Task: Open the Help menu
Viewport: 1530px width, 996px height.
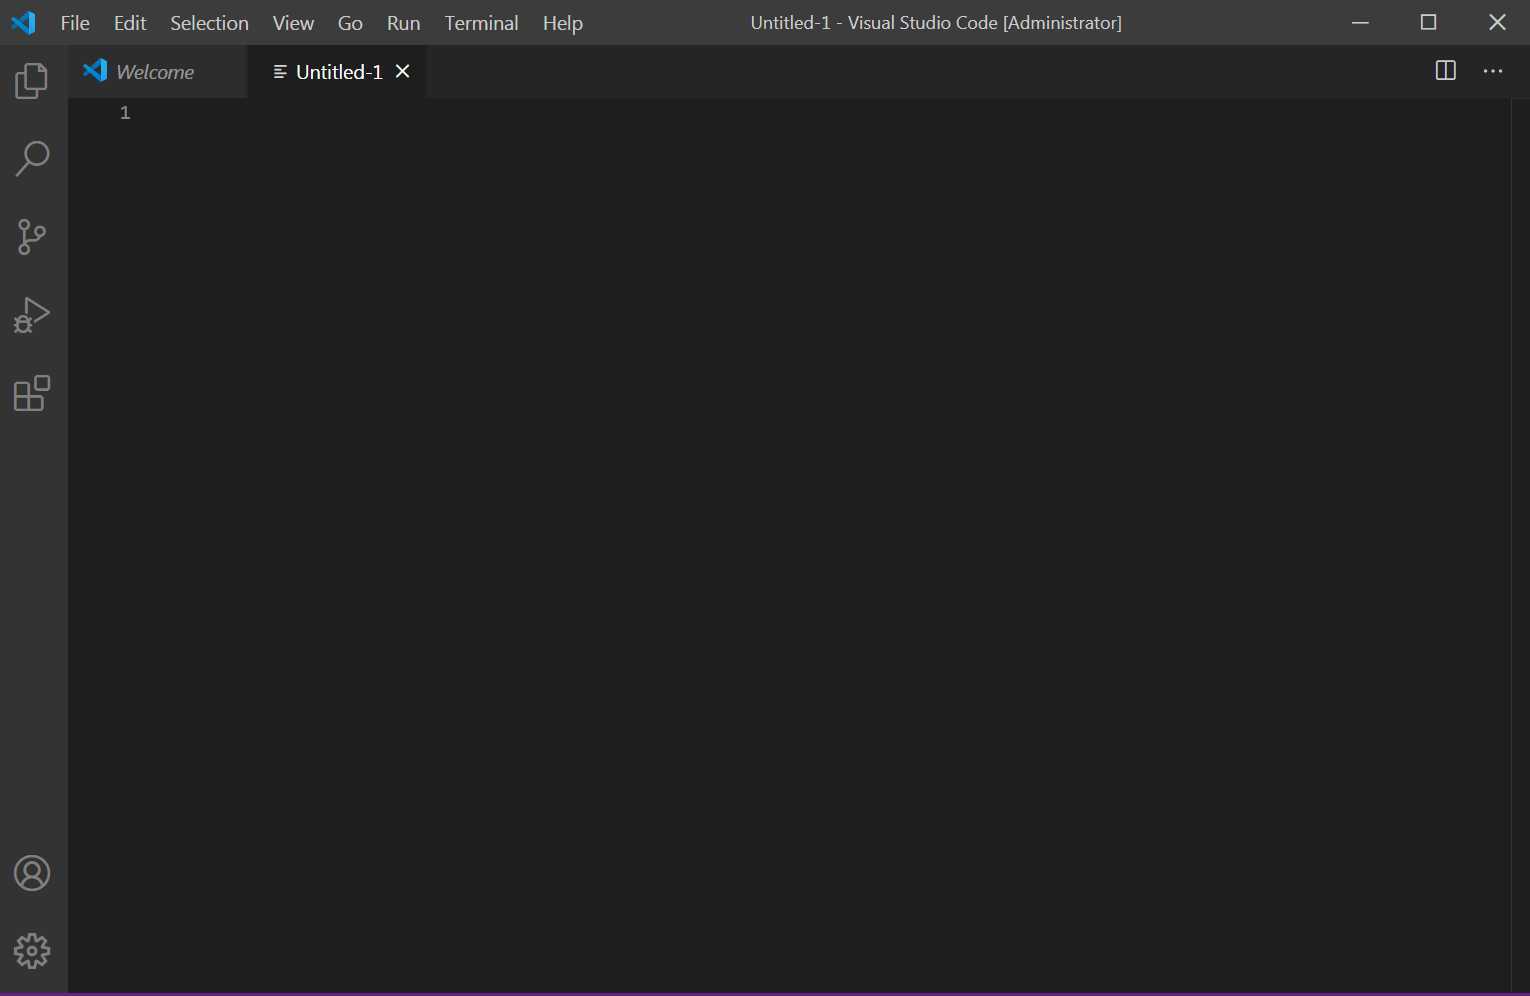Action: click(x=562, y=23)
